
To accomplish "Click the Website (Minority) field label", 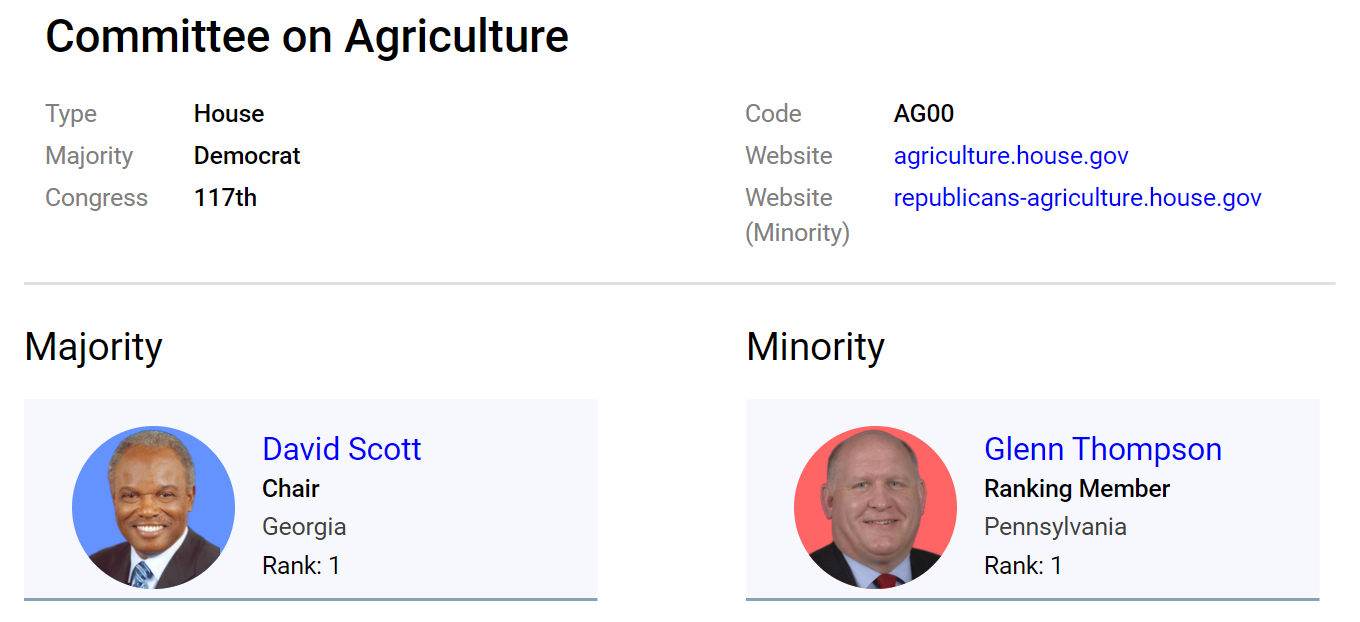I will (797, 215).
